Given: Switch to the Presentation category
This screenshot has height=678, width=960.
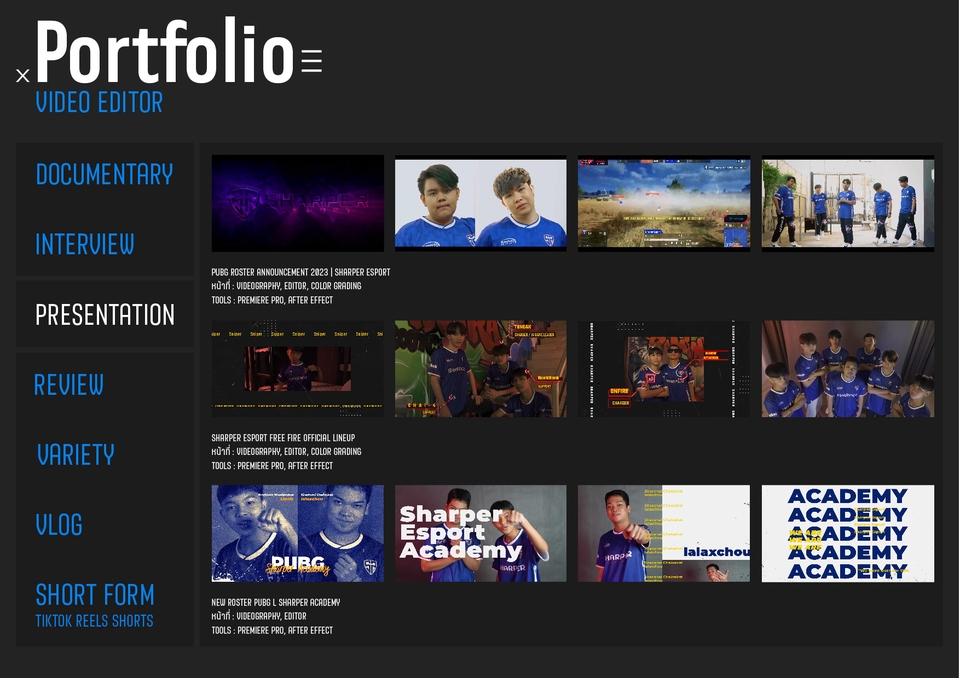Looking at the screenshot, I should (x=105, y=315).
